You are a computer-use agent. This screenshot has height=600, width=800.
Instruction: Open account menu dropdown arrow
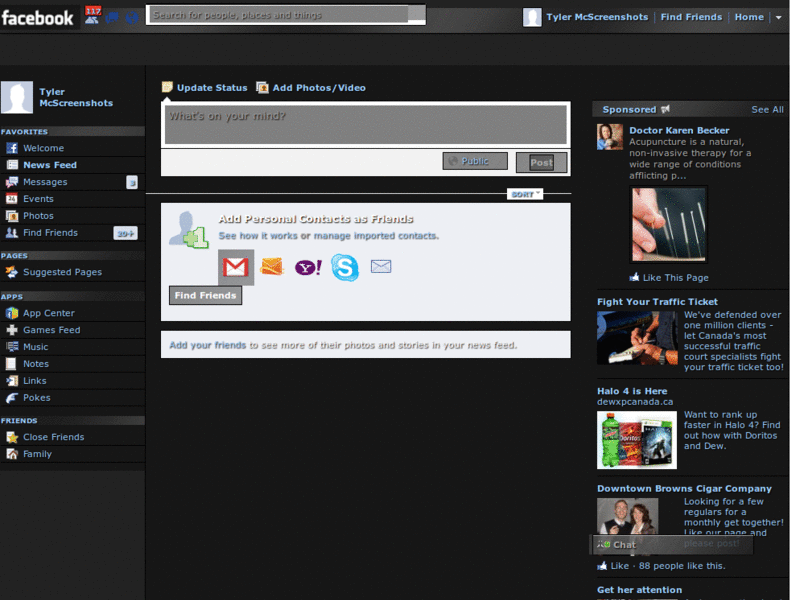point(779,17)
